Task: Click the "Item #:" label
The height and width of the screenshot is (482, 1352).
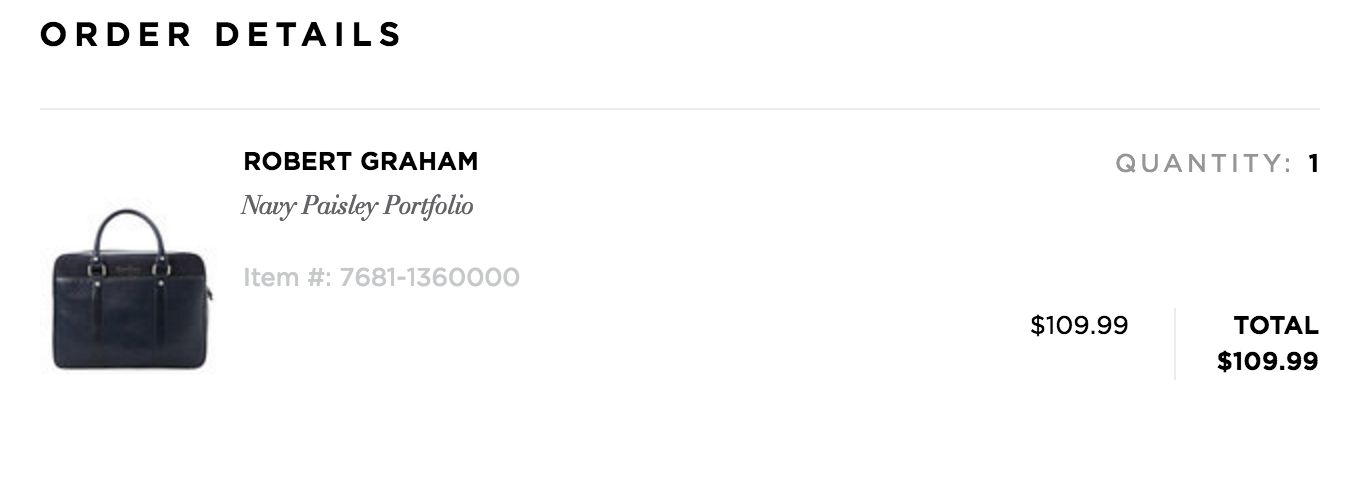Action: [287, 277]
